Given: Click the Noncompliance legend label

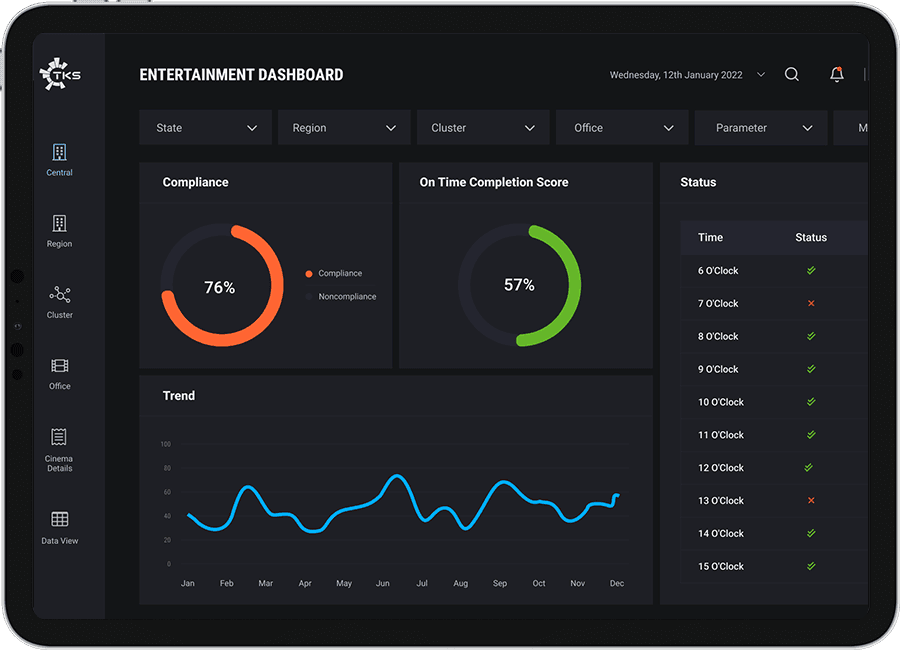Looking at the screenshot, I should tap(347, 297).
